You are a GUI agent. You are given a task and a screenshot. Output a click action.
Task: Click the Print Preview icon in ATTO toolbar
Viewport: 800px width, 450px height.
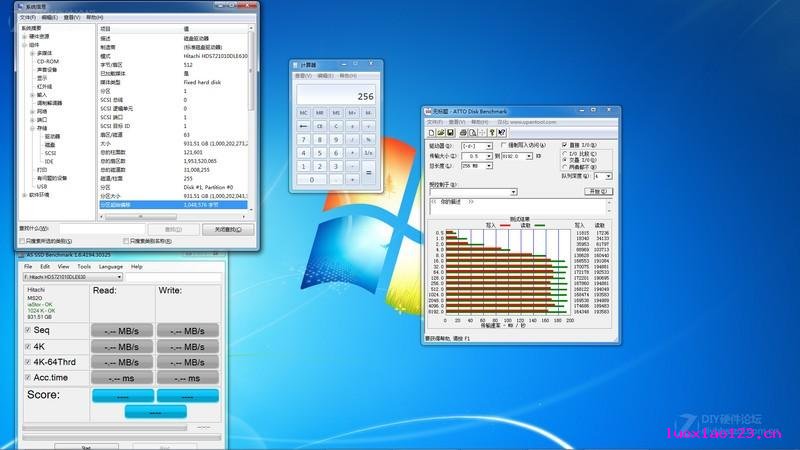click(x=472, y=133)
